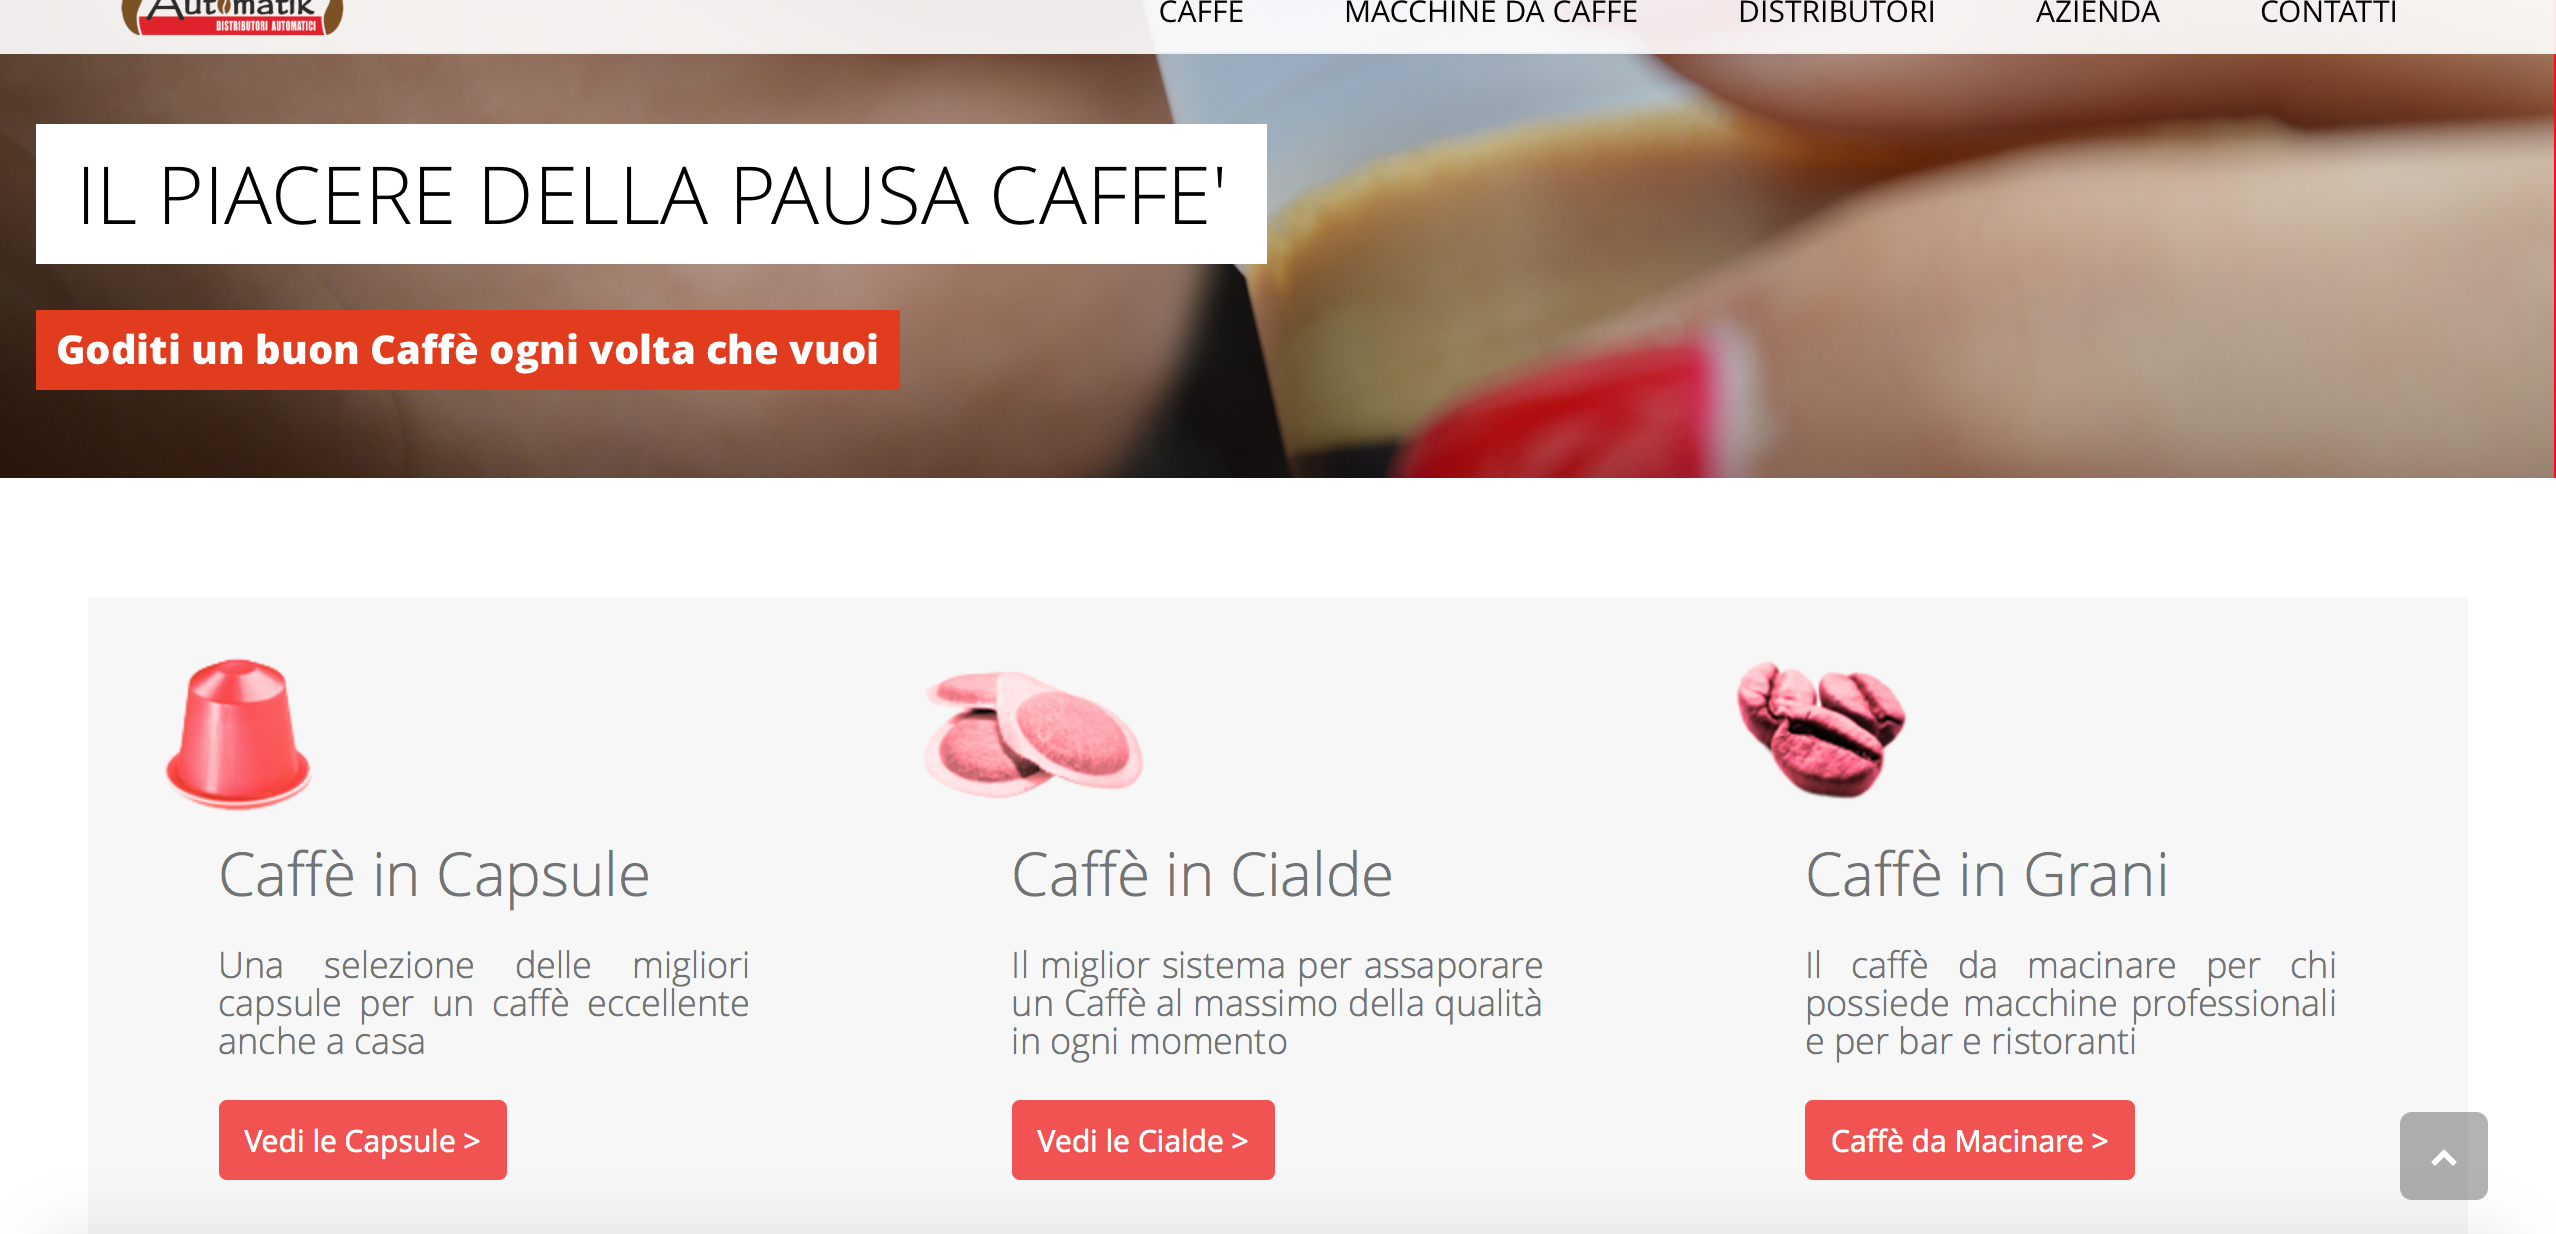The height and width of the screenshot is (1234, 2556).
Task: Click the scroll-to-top arrow button
Action: (x=2443, y=1156)
